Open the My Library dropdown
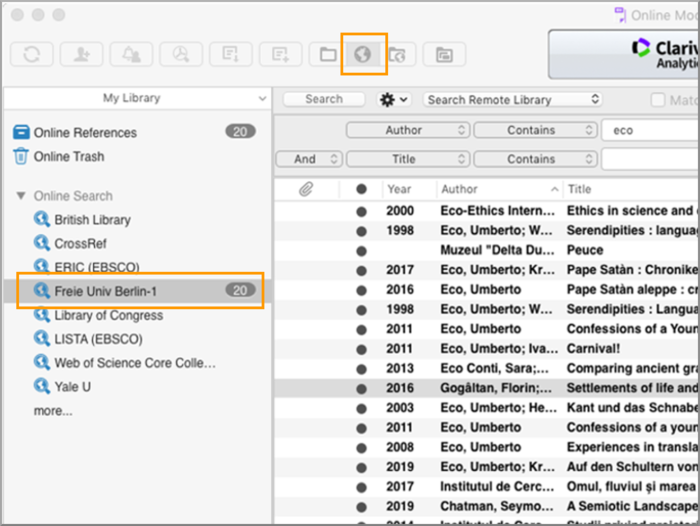Image resolution: width=700 pixels, height=526 pixels. pyautogui.click(x=136, y=98)
